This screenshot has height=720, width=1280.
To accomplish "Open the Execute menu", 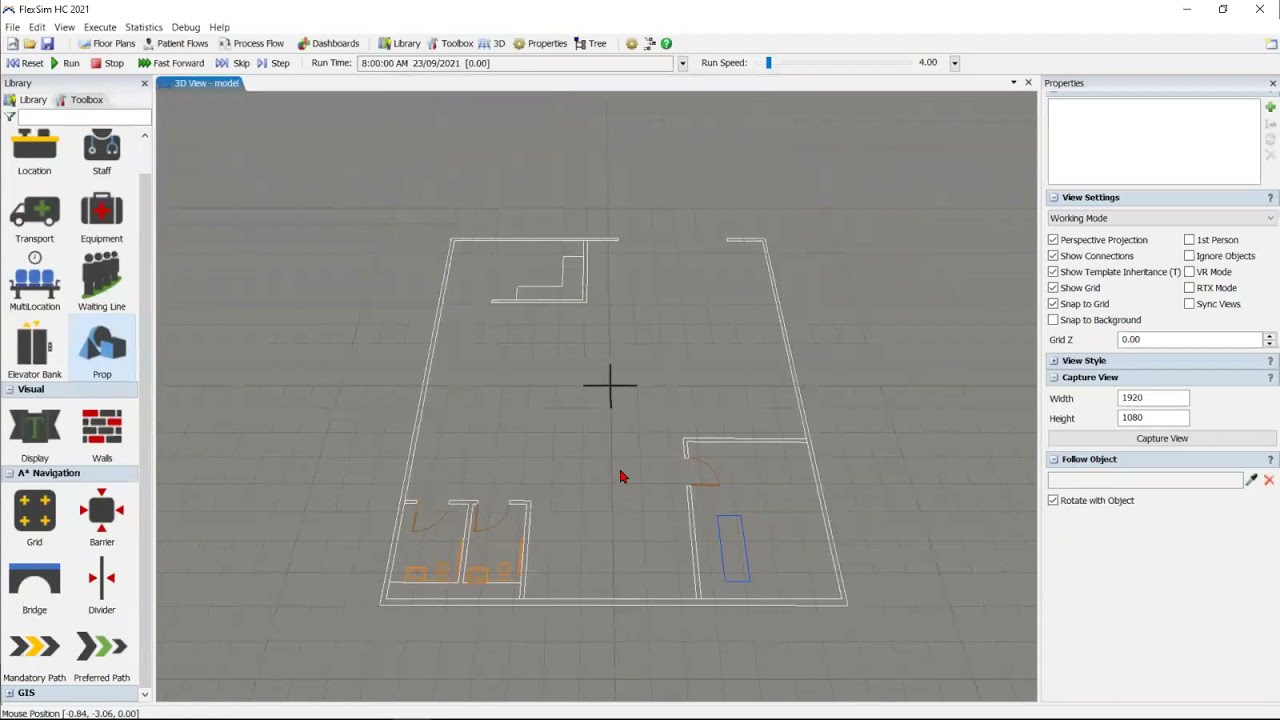I will 100,27.
